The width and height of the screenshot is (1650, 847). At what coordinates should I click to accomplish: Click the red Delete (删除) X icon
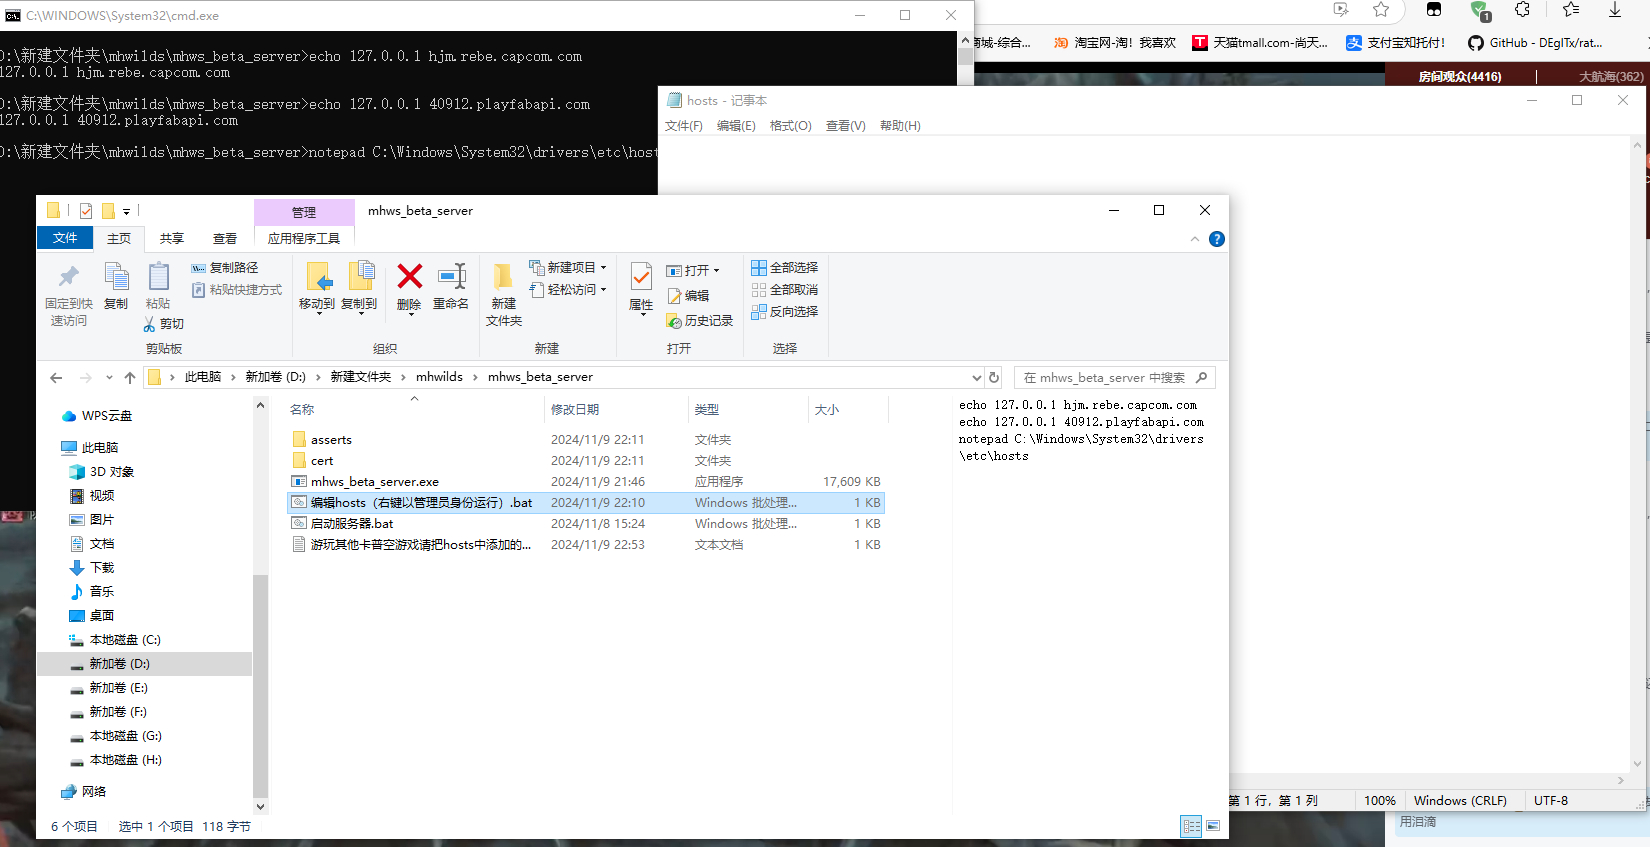click(410, 276)
